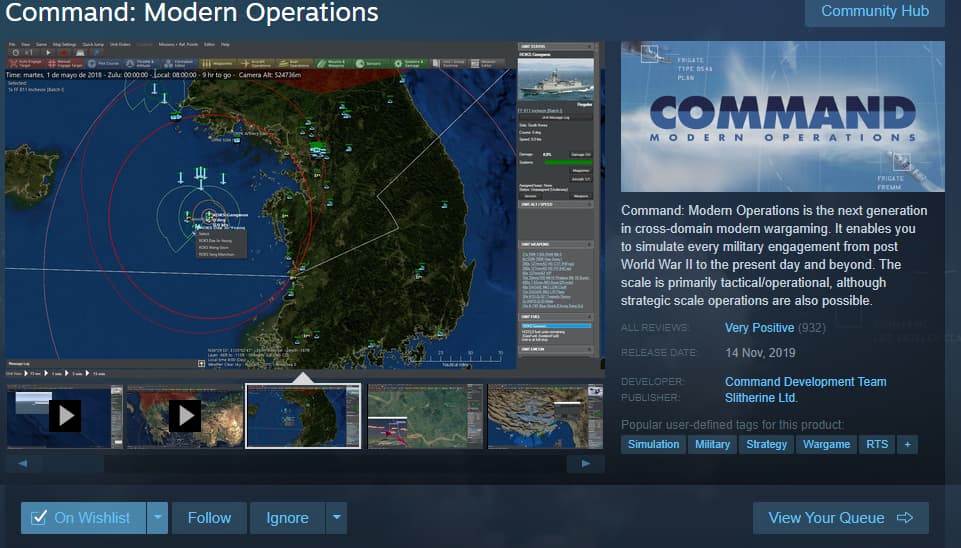Follow this game

click(x=210, y=518)
